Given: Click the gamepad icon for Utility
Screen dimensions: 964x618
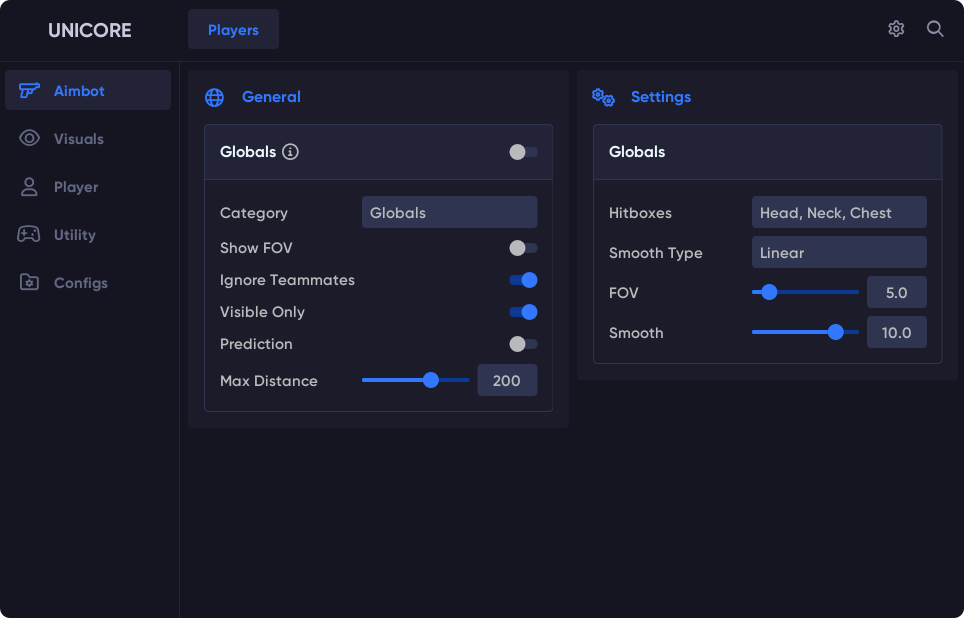Looking at the screenshot, I should pos(29,234).
